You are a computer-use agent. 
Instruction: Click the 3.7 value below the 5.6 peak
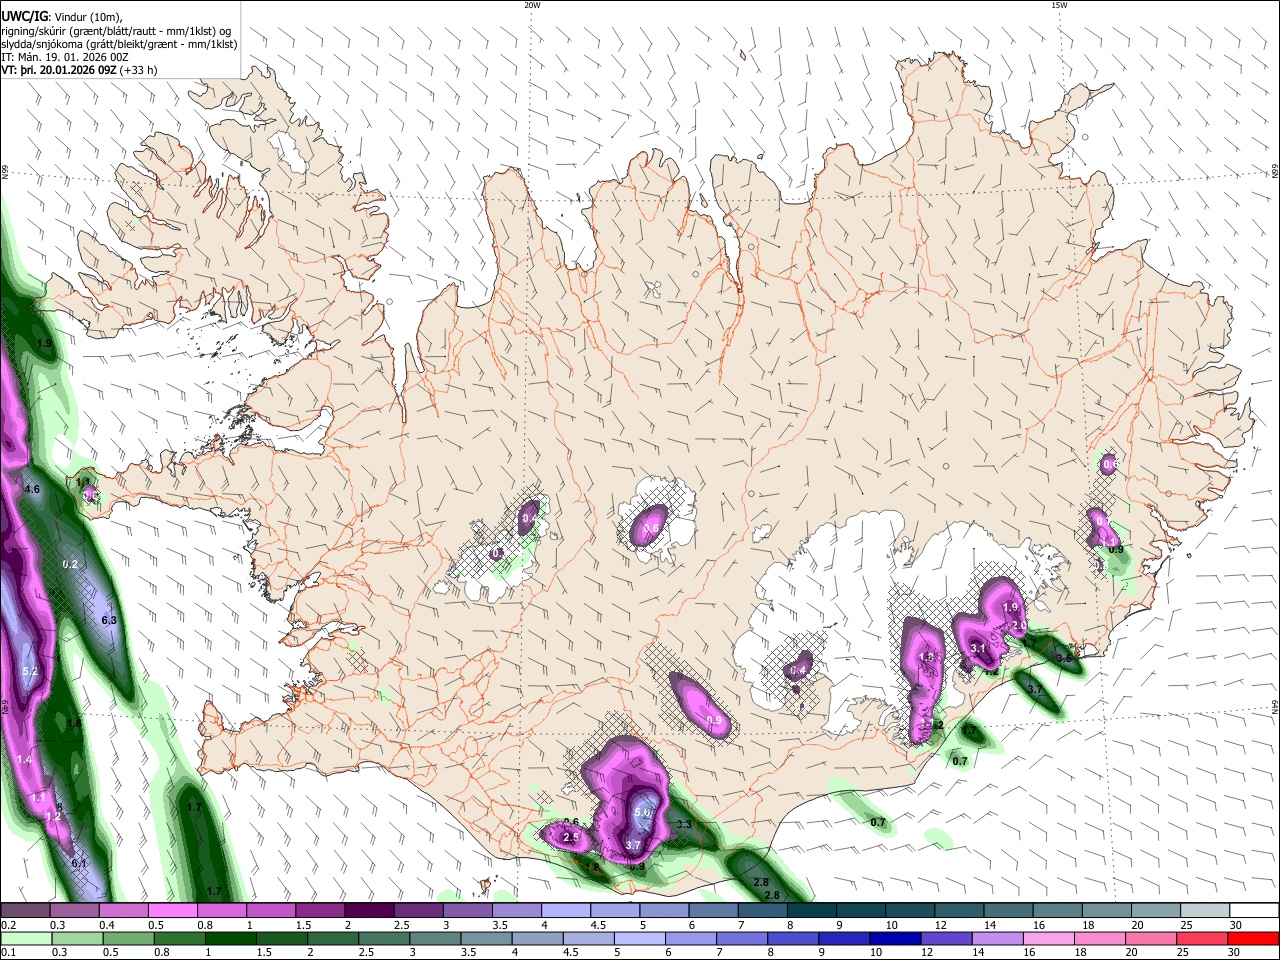633,845
